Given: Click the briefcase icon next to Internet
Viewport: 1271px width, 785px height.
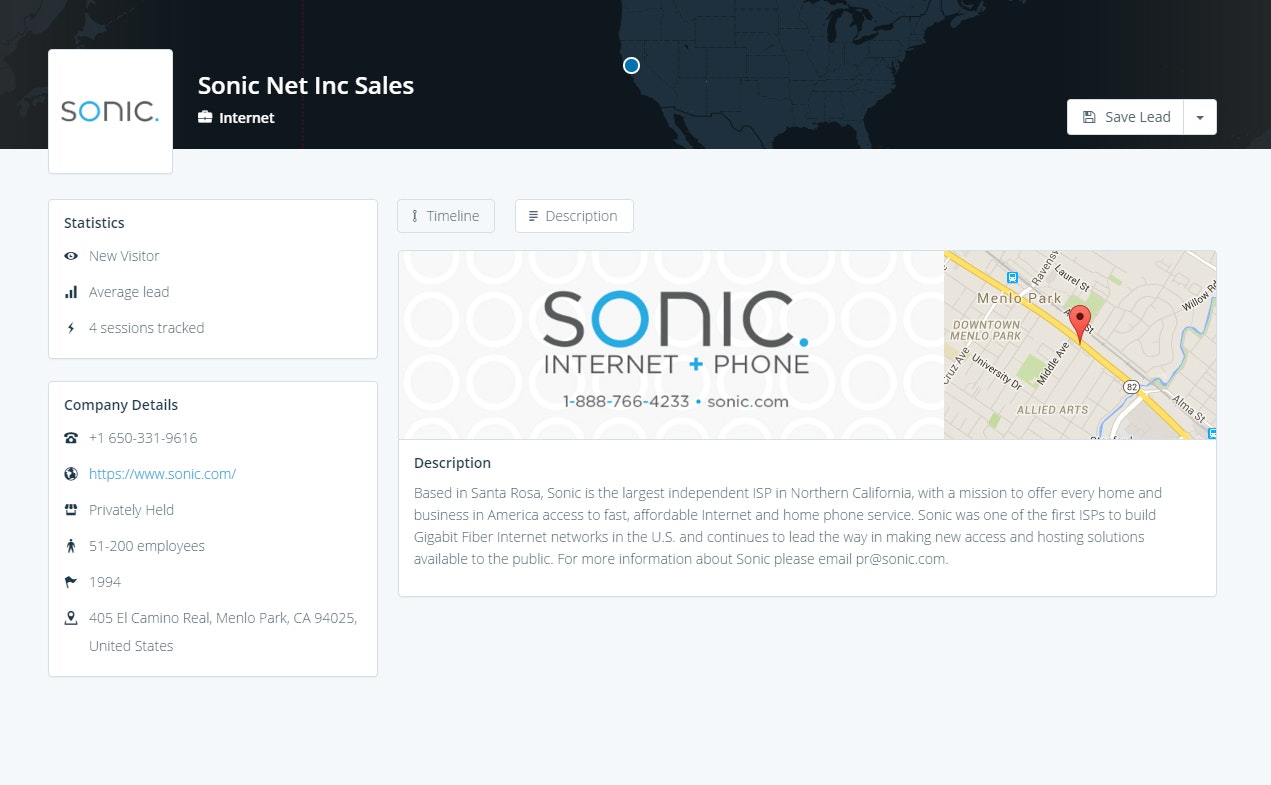Looking at the screenshot, I should 205,117.
